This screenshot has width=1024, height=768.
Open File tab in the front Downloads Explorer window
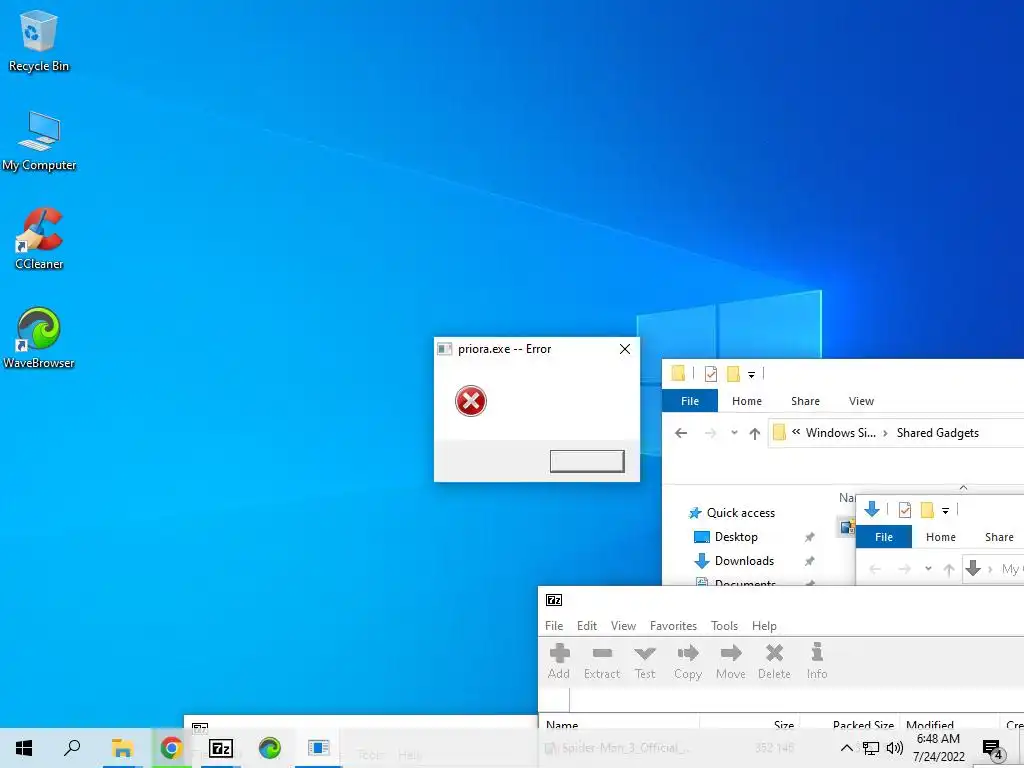(884, 537)
